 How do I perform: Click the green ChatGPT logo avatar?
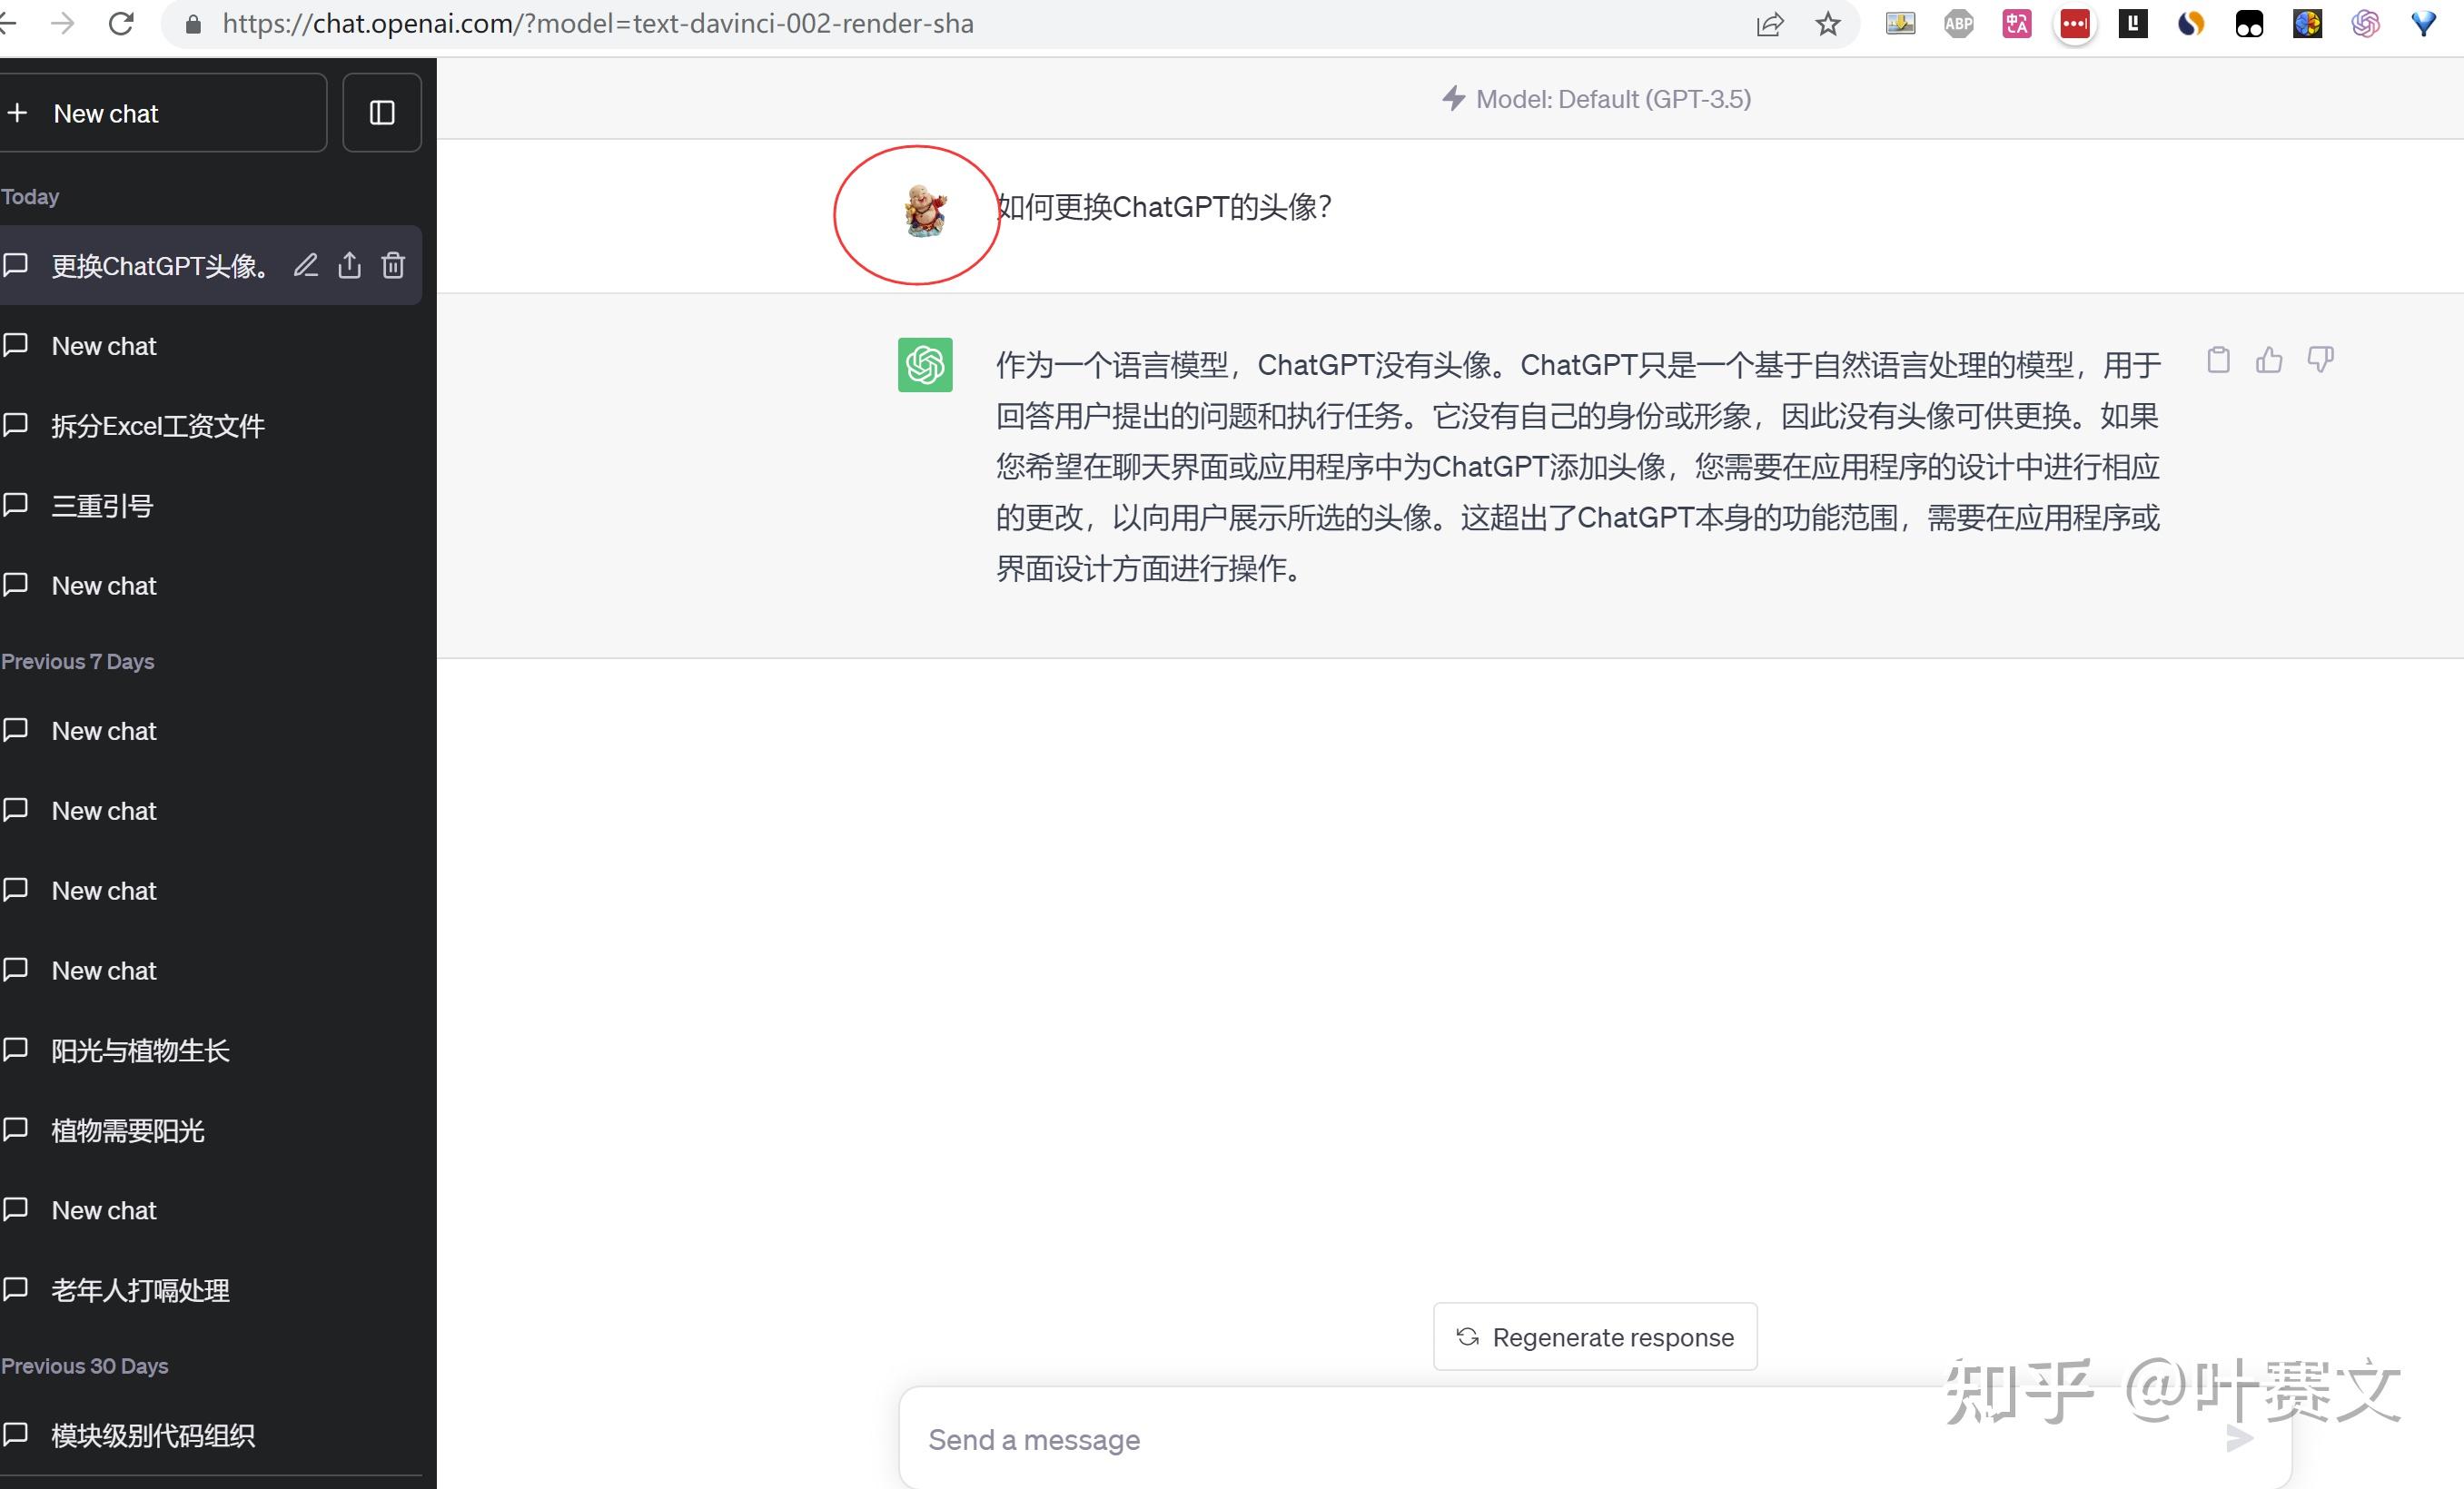[x=925, y=365]
